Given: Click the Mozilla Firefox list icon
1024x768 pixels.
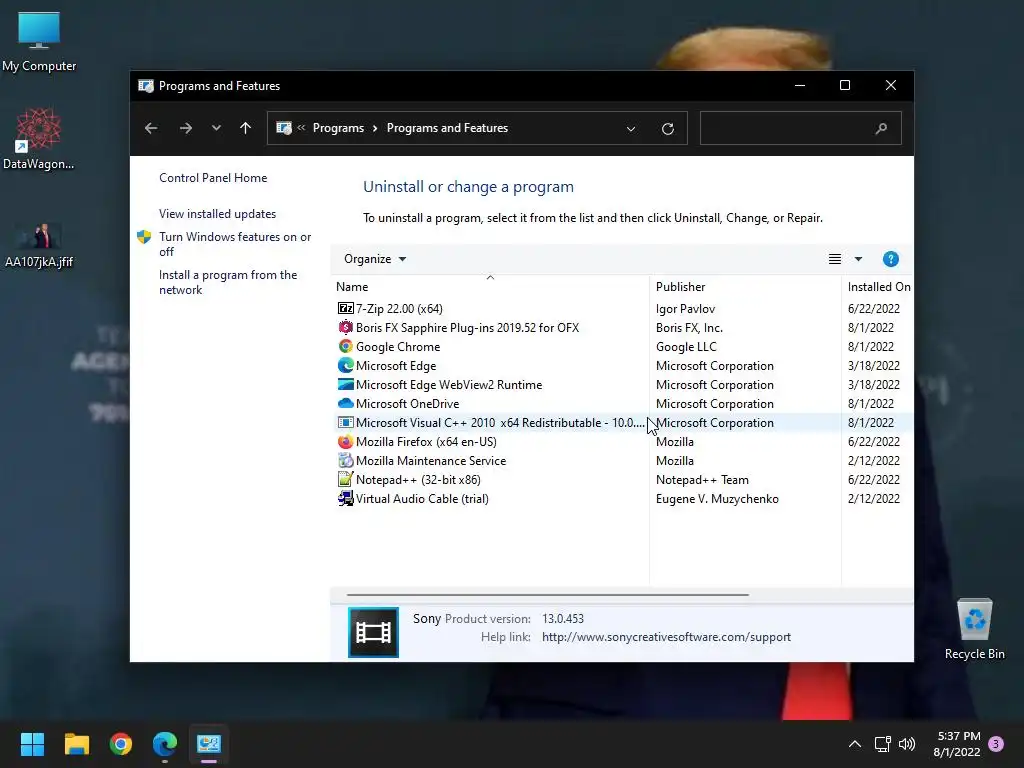Looking at the screenshot, I should [x=345, y=441].
